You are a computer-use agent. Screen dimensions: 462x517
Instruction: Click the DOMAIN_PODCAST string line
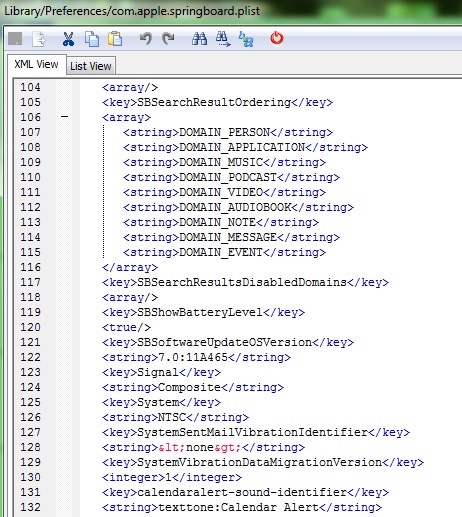(x=231, y=177)
